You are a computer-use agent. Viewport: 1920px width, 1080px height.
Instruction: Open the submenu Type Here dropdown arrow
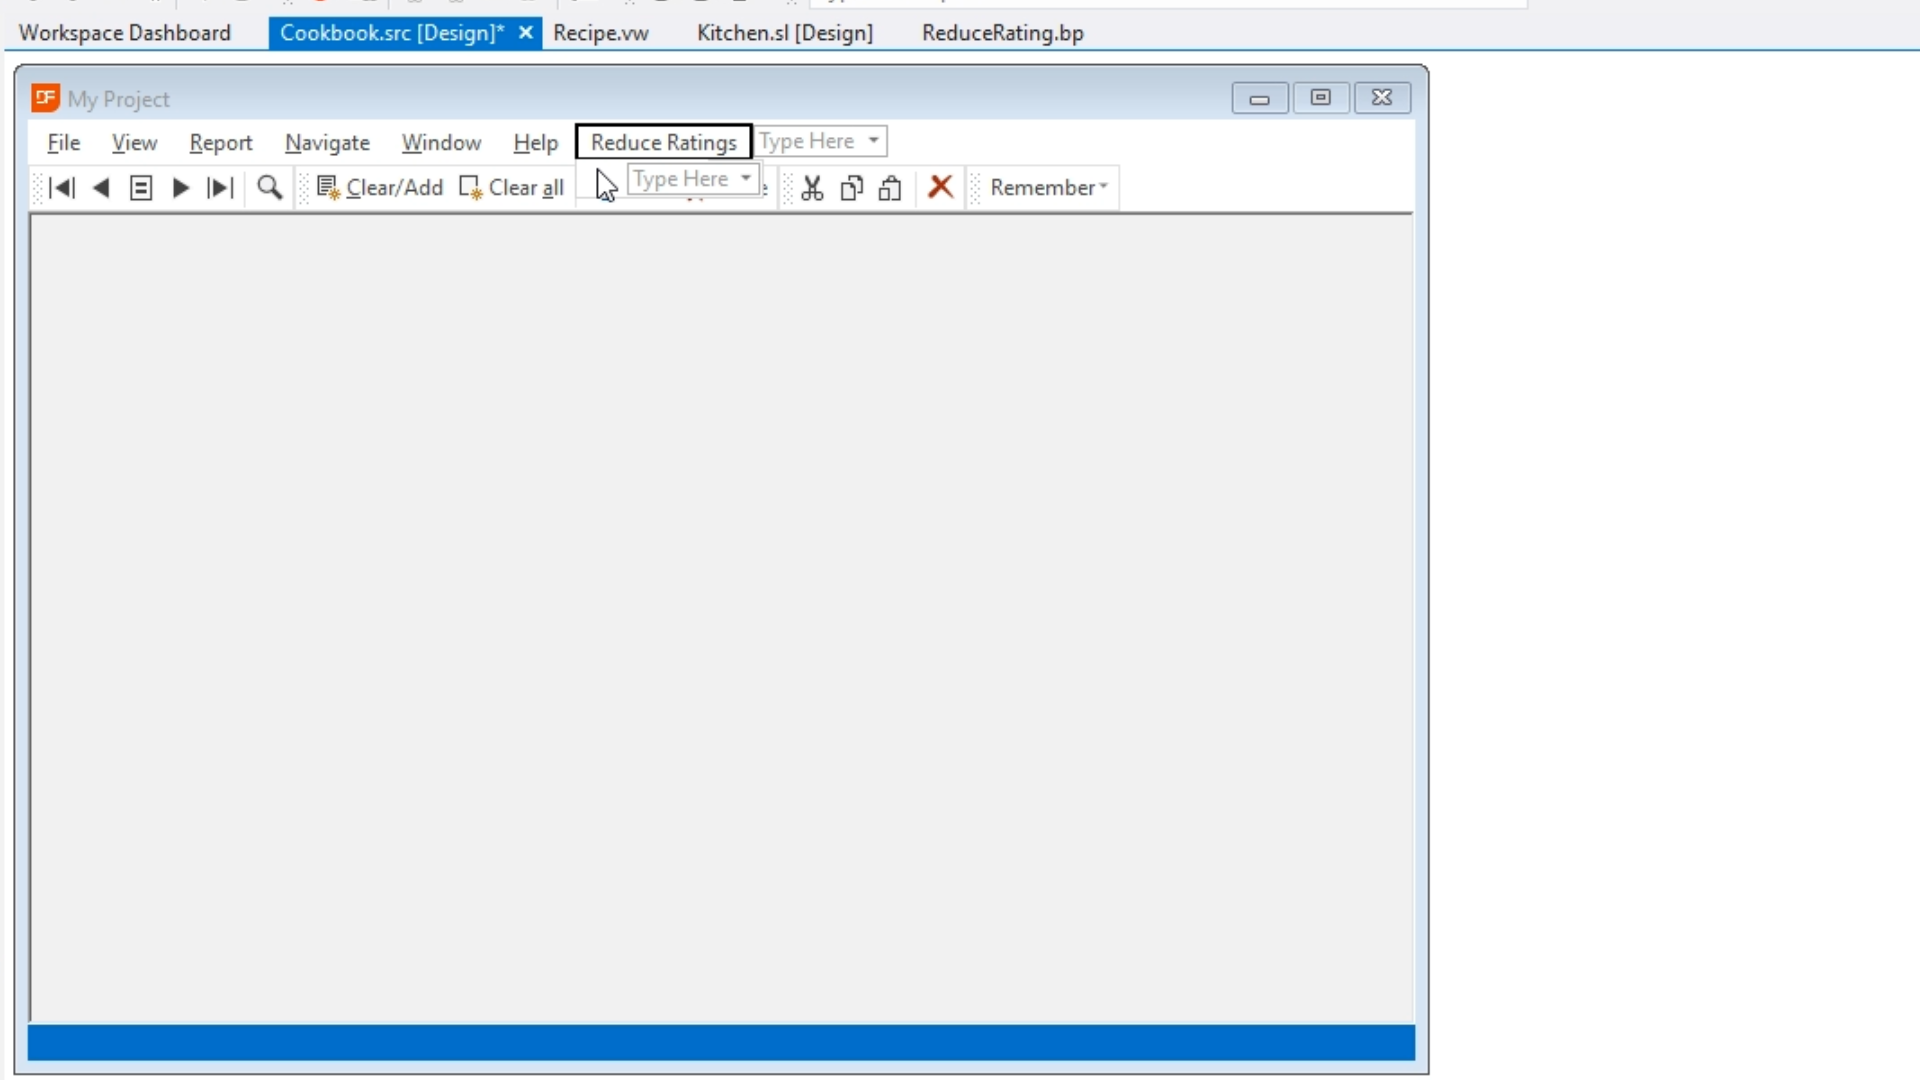click(746, 178)
